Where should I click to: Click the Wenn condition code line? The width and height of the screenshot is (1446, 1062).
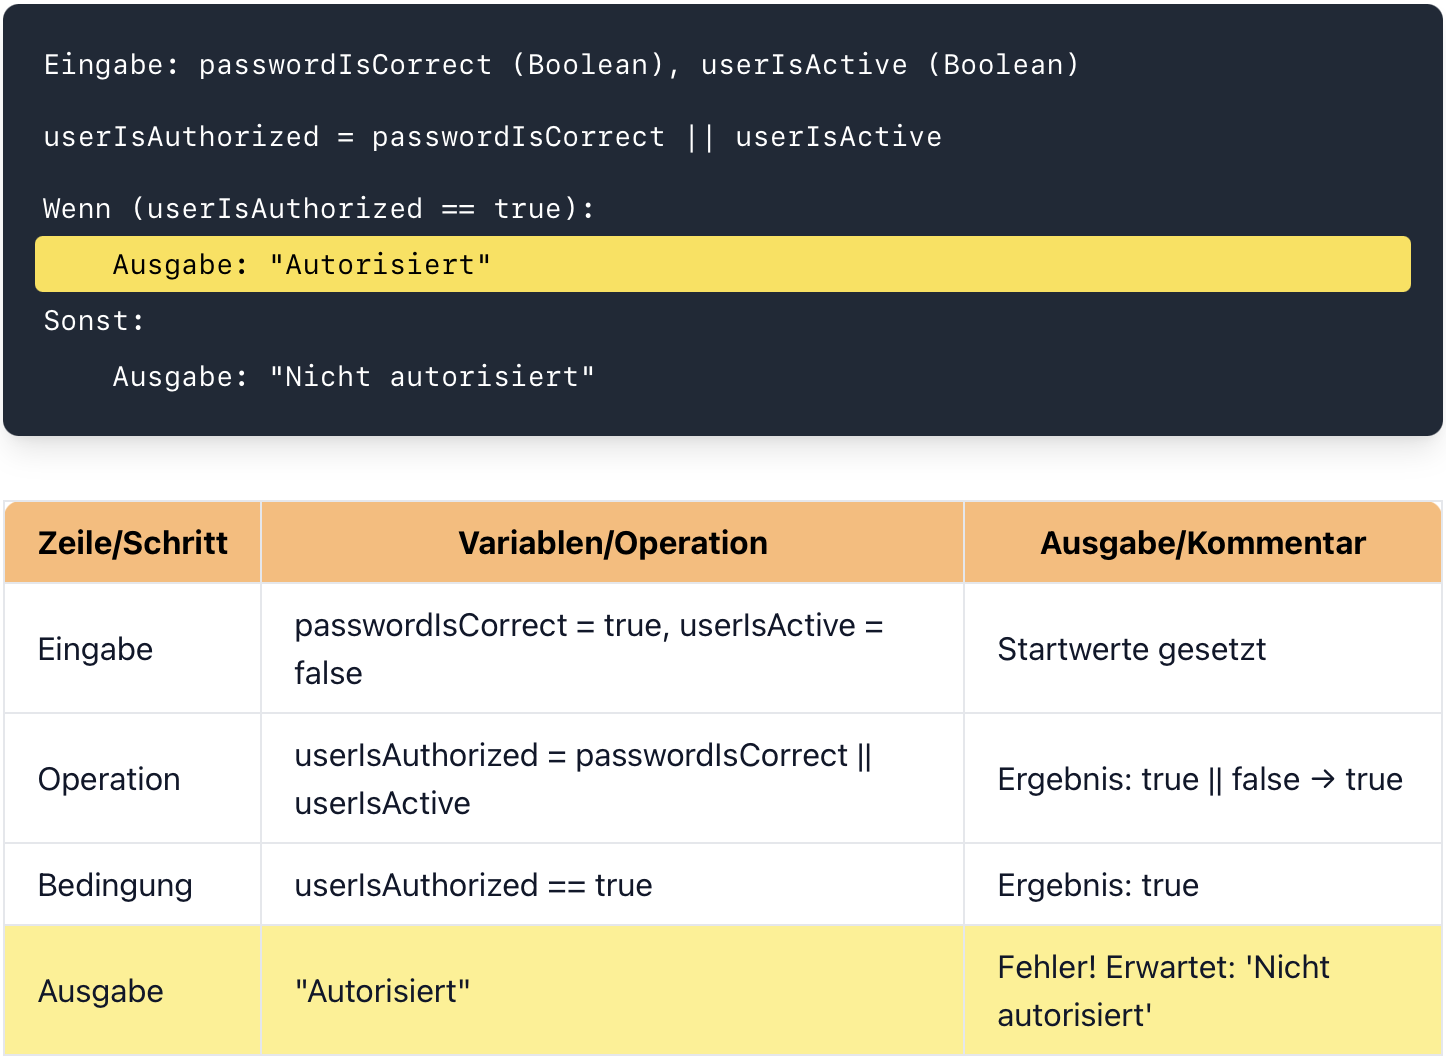point(319,209)
